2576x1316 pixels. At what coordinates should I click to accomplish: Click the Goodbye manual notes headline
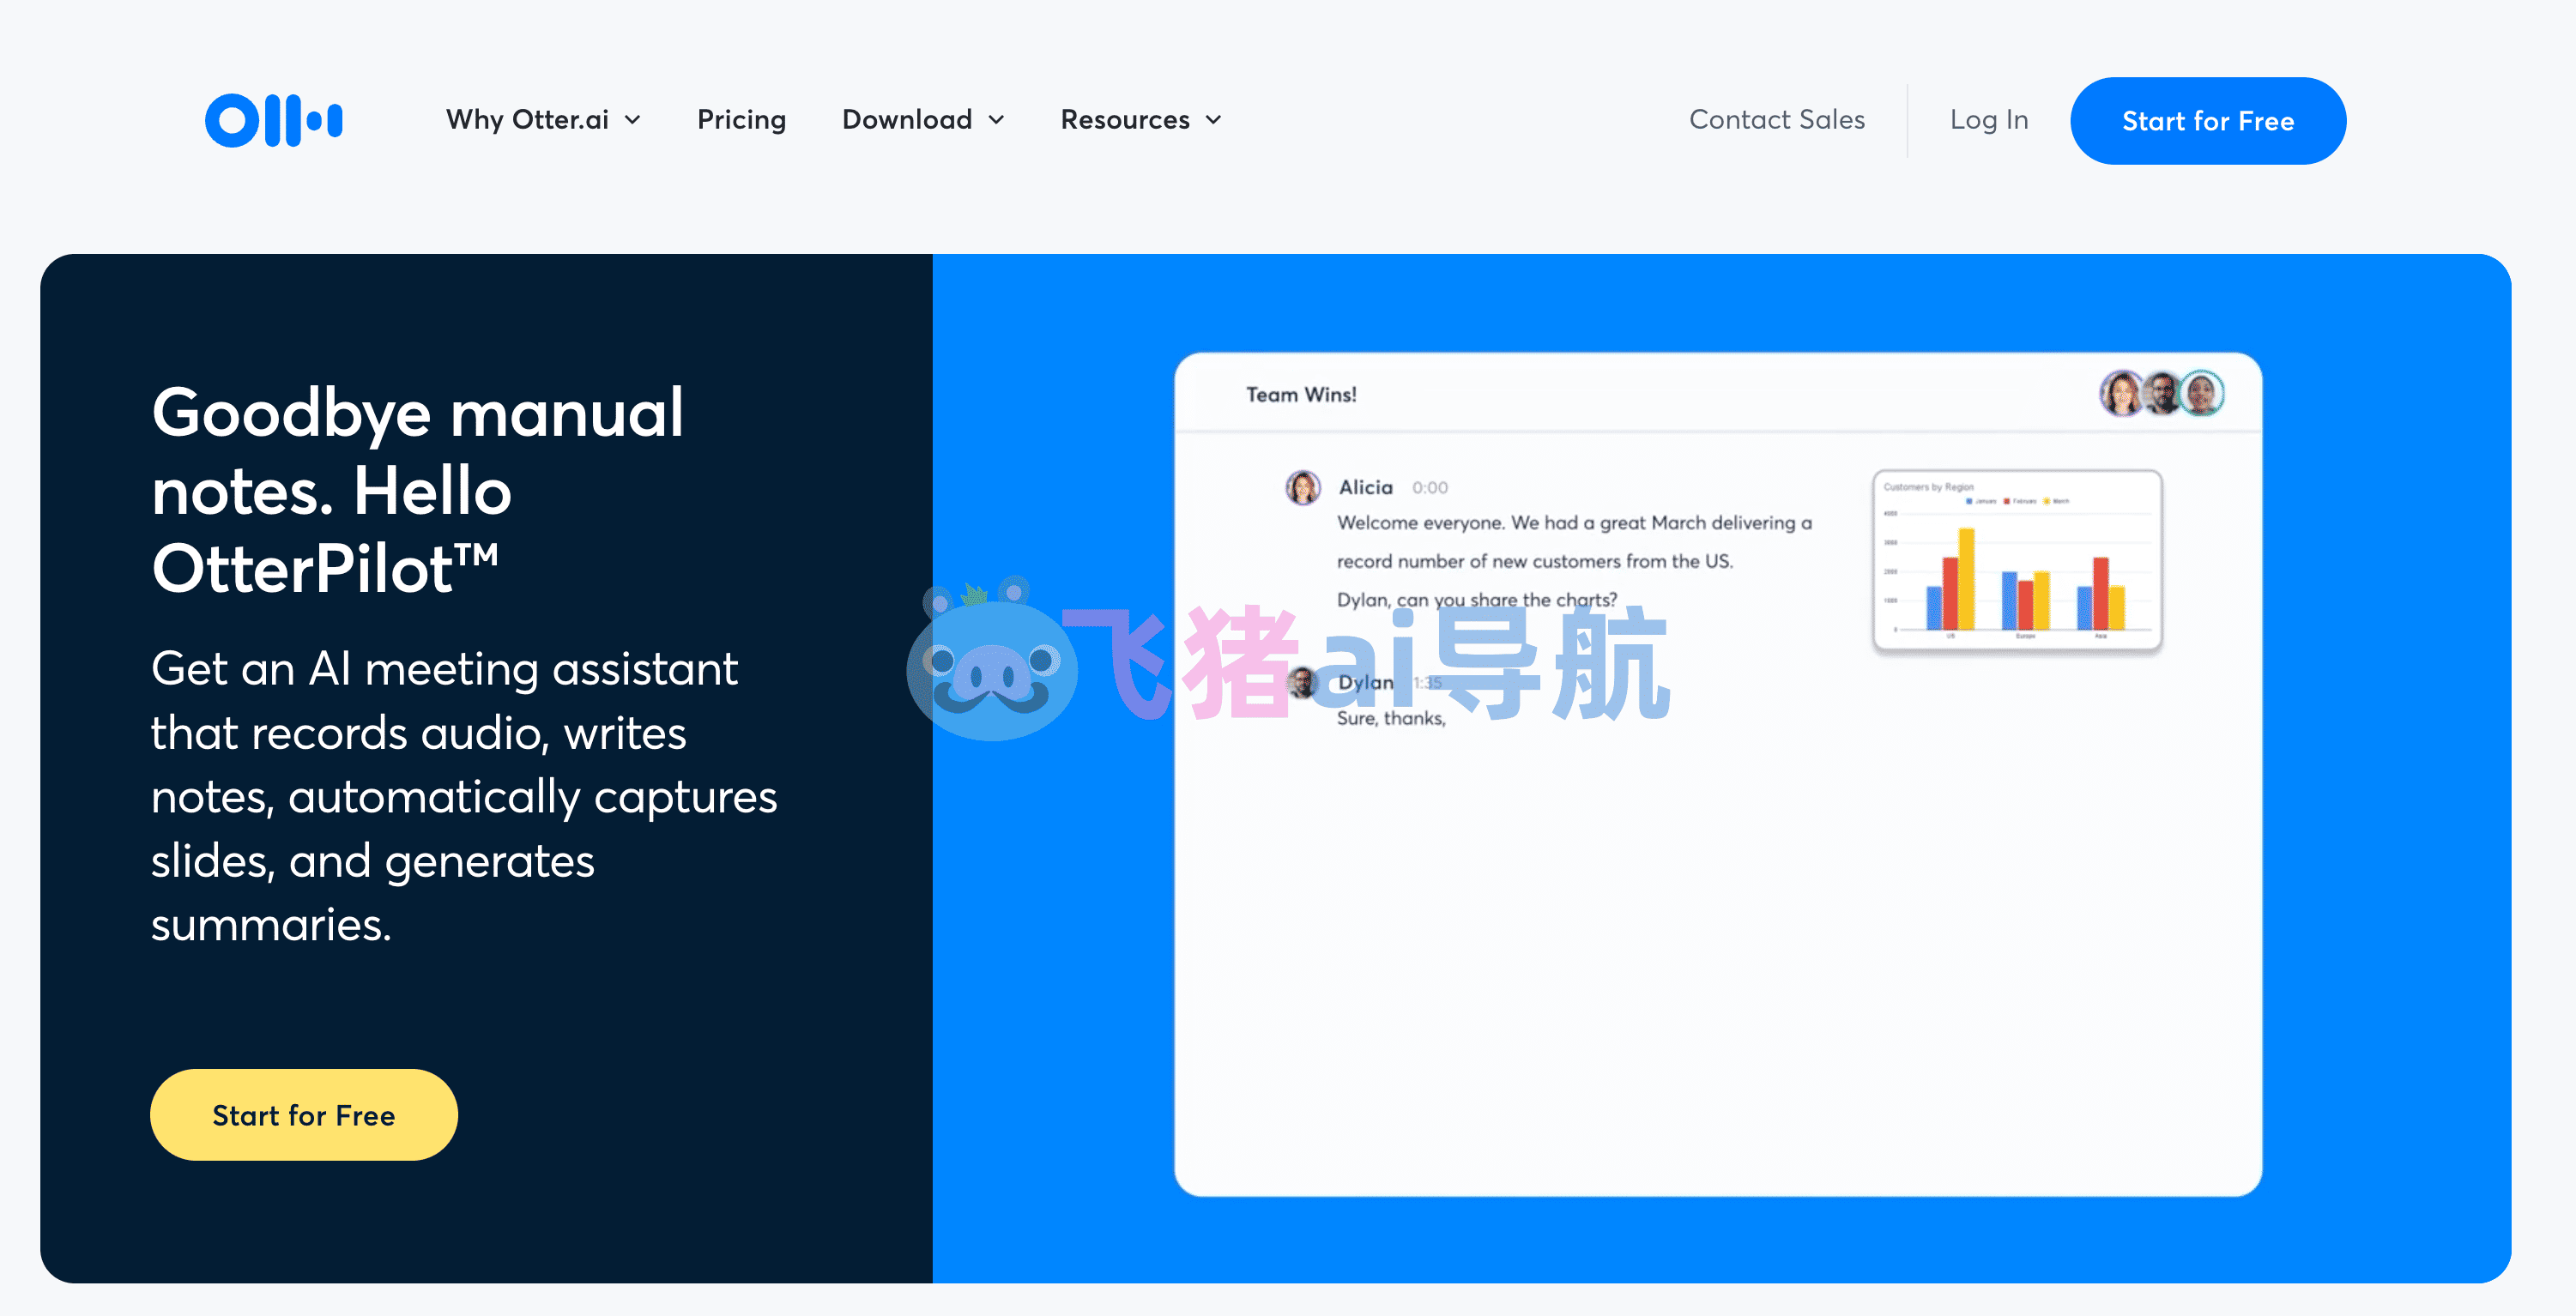(417, 490)
